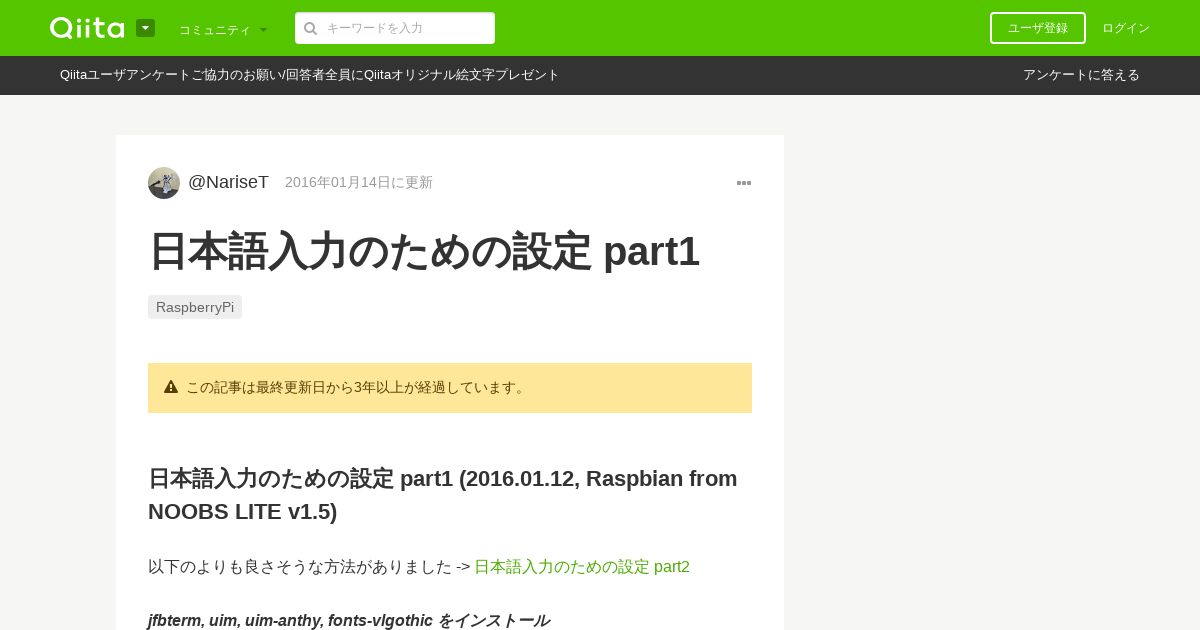This screenshot has width=1200, height=630.
Task: Click the heading mentioning NOOBS LITE v1.5
Action: pyautogui.click(x=443, y=495)
